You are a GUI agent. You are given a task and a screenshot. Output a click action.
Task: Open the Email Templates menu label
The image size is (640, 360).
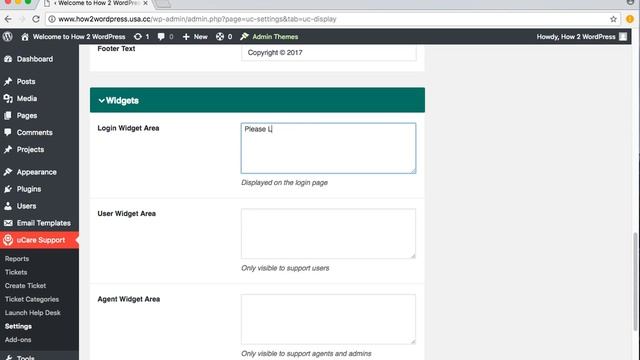click(44, 223)
